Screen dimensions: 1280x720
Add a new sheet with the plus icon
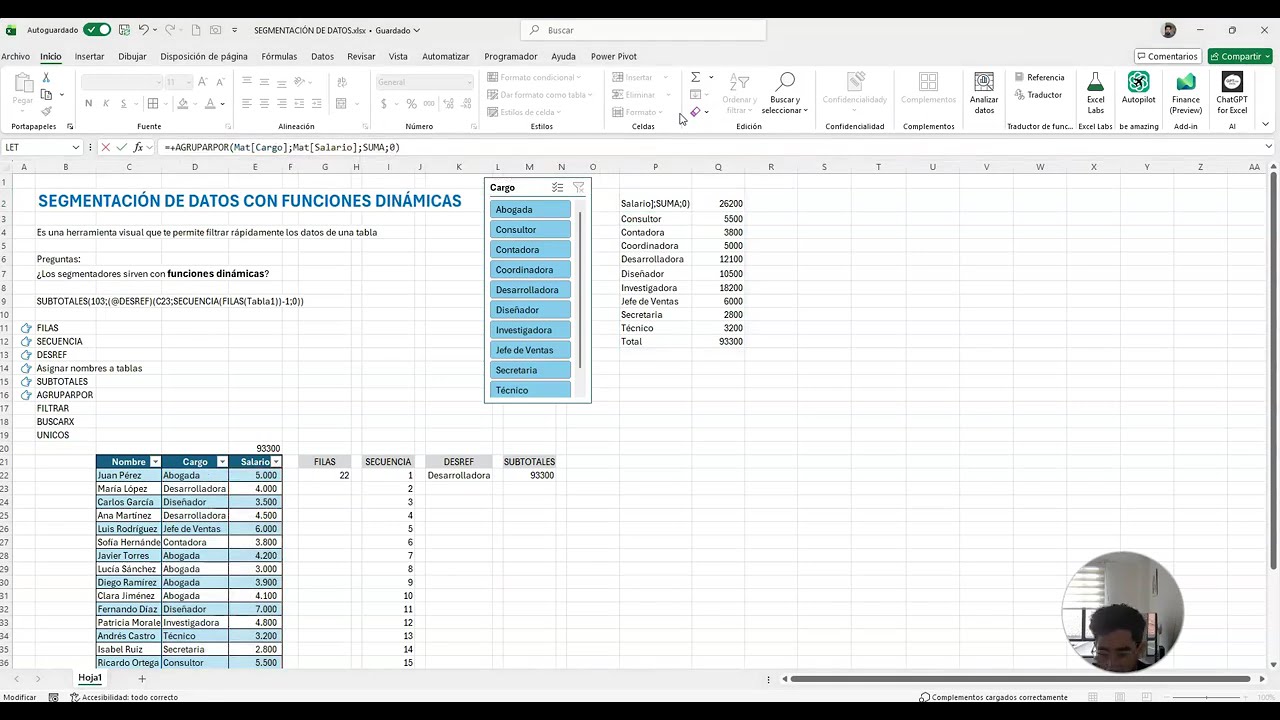click(x=142, y=679)
